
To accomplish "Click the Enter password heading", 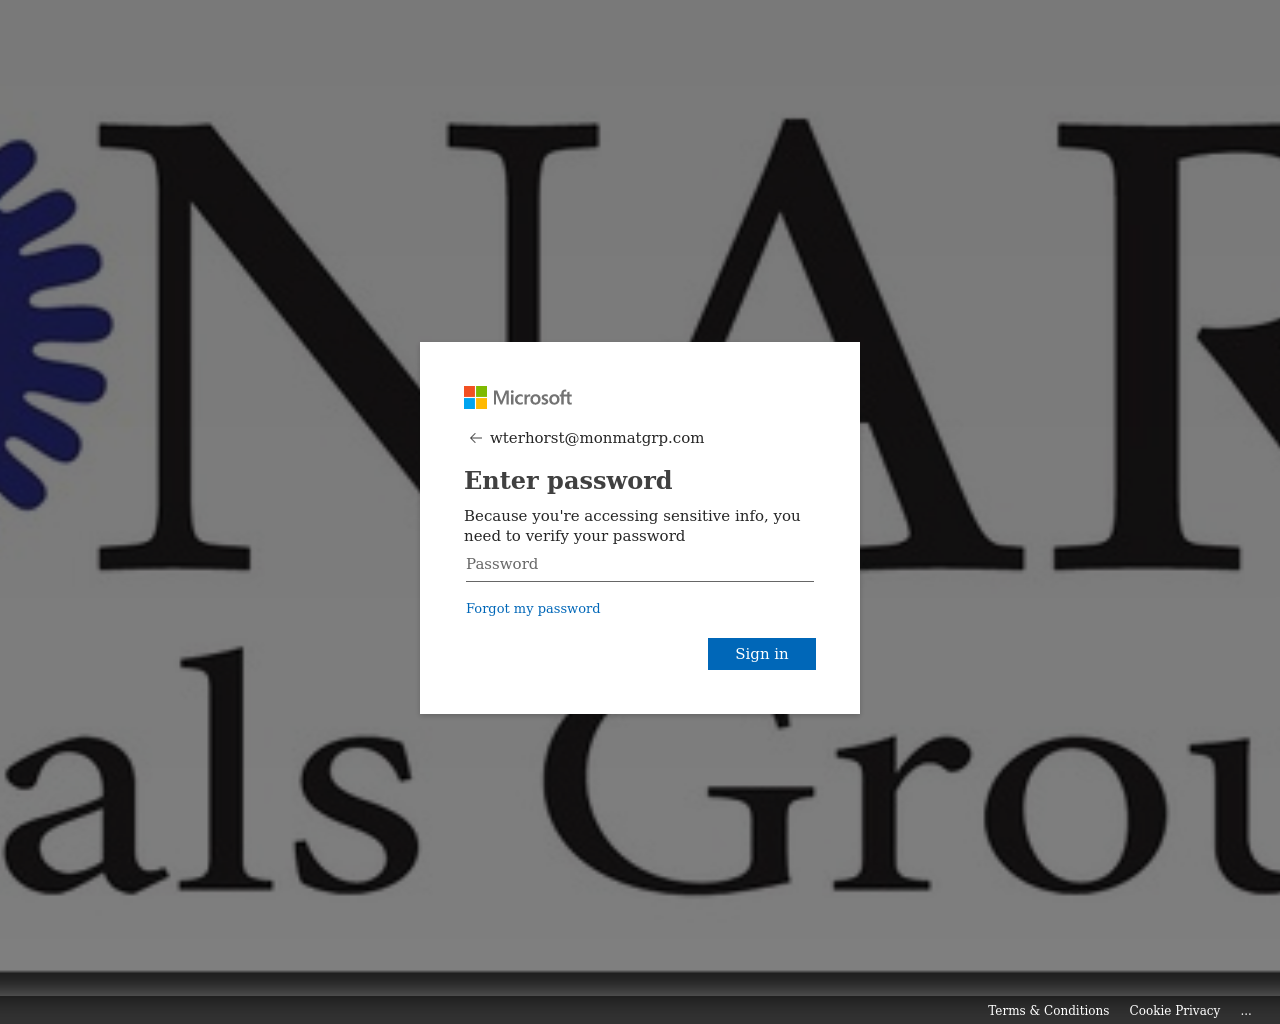I will point(568,480).
